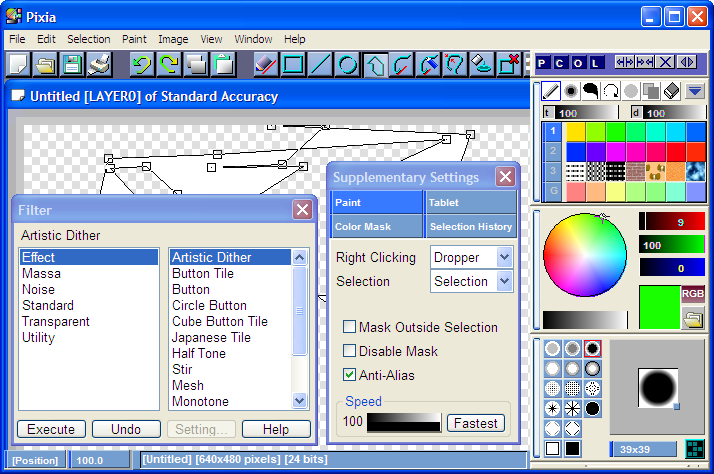Switch to the Paint tab
The width and height of the screenshot is (714, 474).
377,202
